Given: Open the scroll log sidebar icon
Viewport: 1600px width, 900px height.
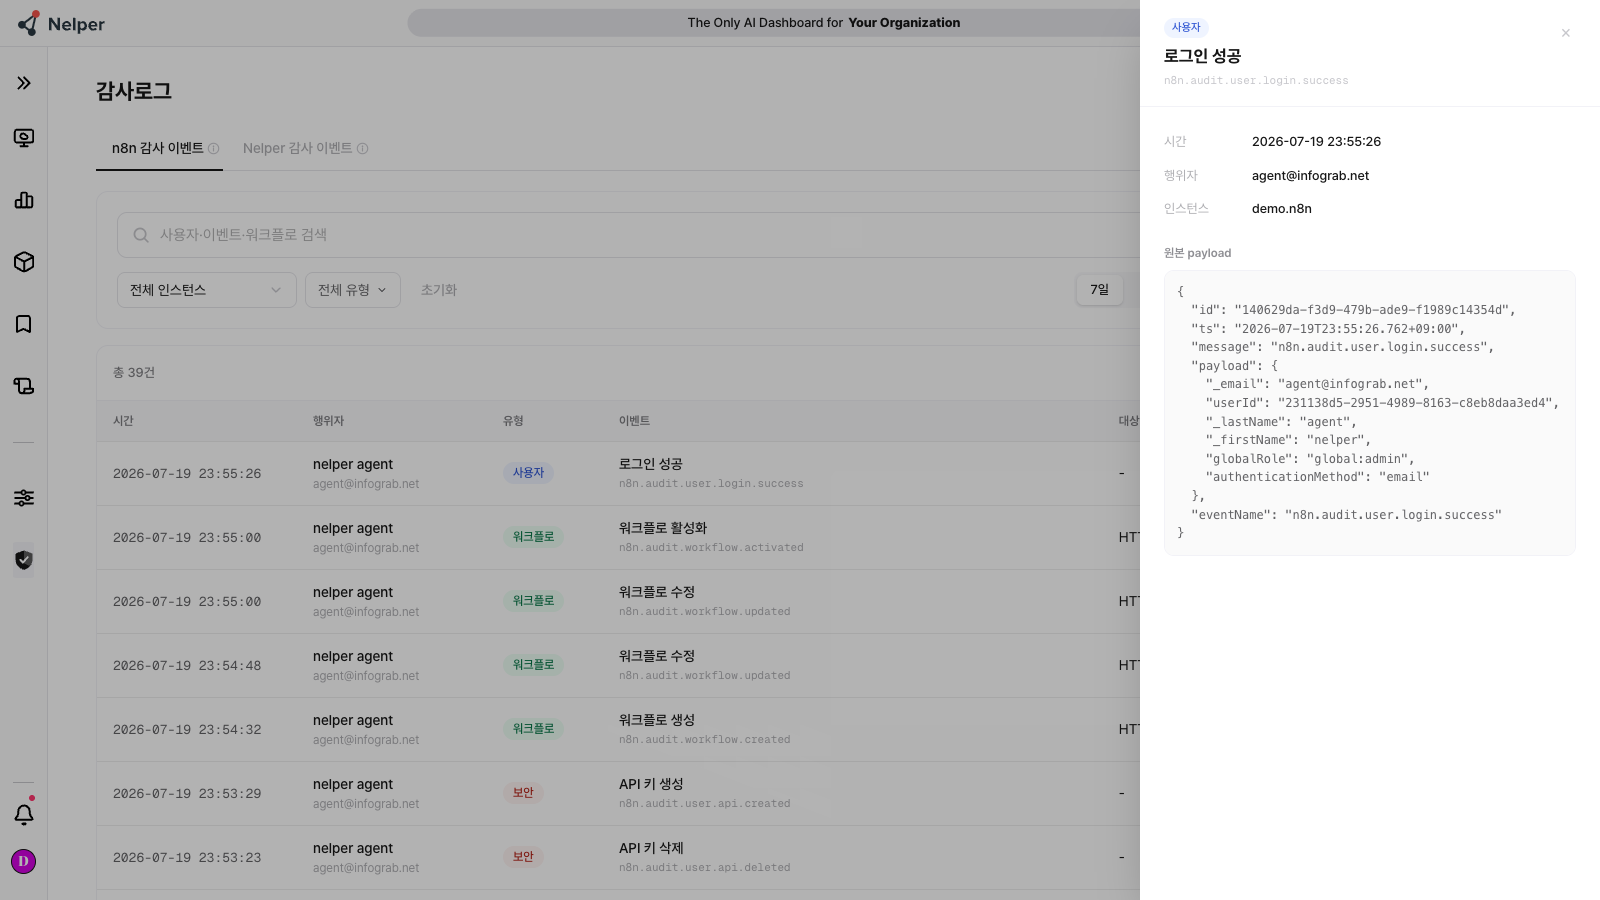Looking at the screenshot, I should click(24, 386).
